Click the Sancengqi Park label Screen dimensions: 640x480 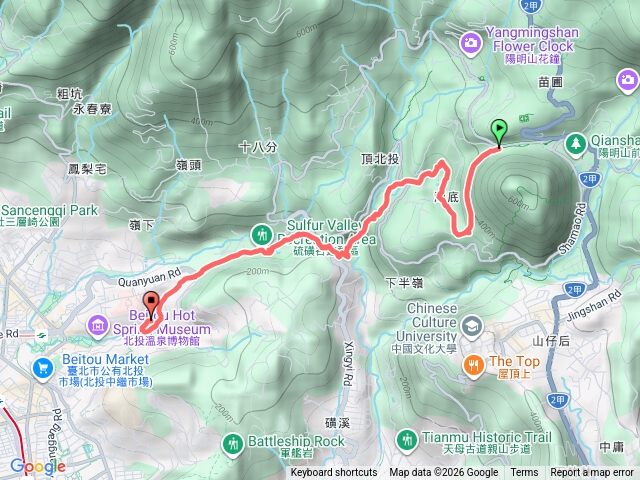[49, 211]
